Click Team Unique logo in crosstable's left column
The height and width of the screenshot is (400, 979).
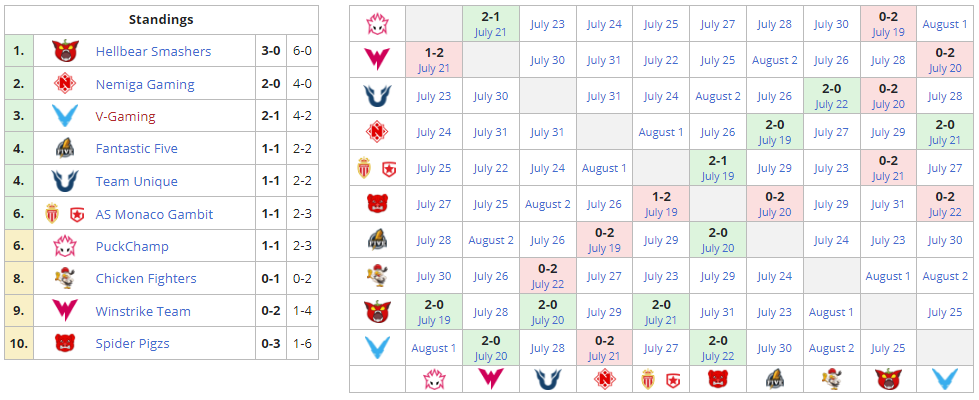point(377,96)
